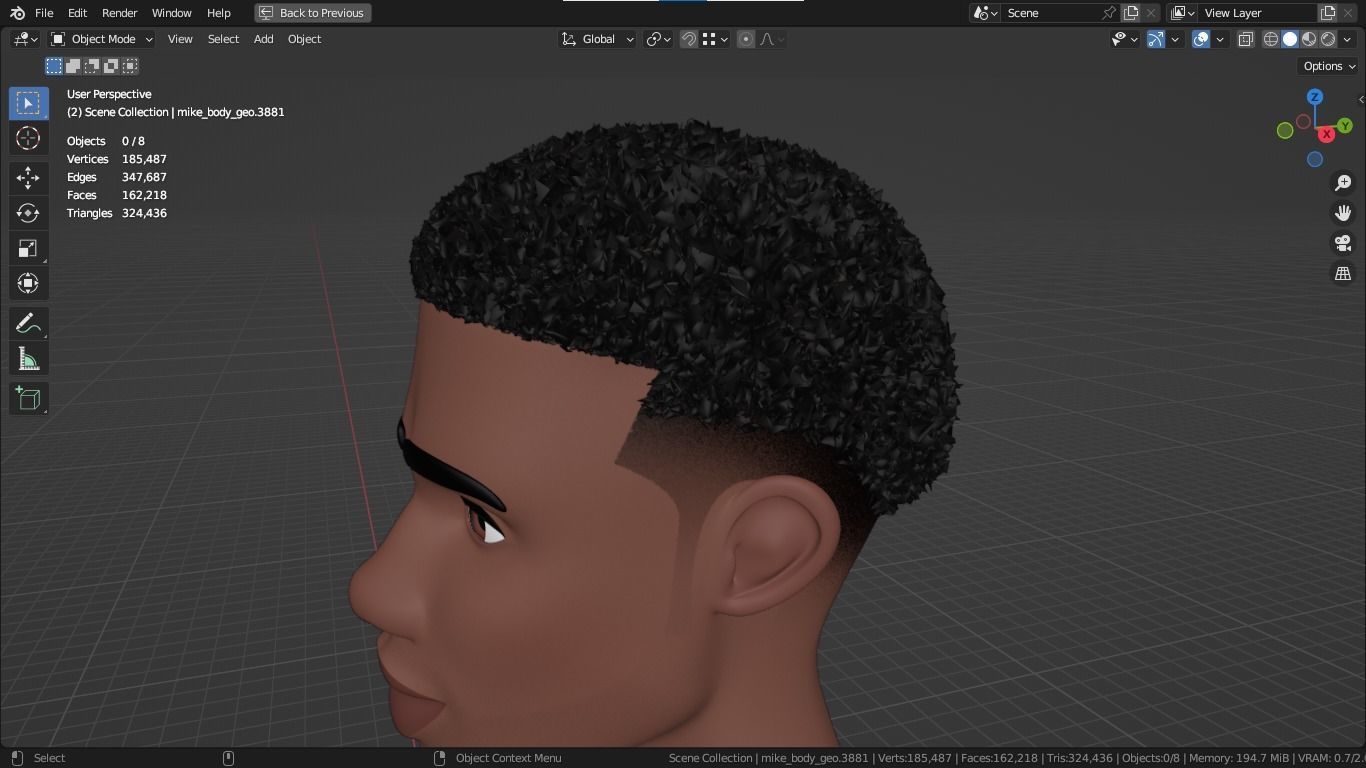
Task: Open gizmo options dropdown arrow
Action: (x=1175, y=39)
